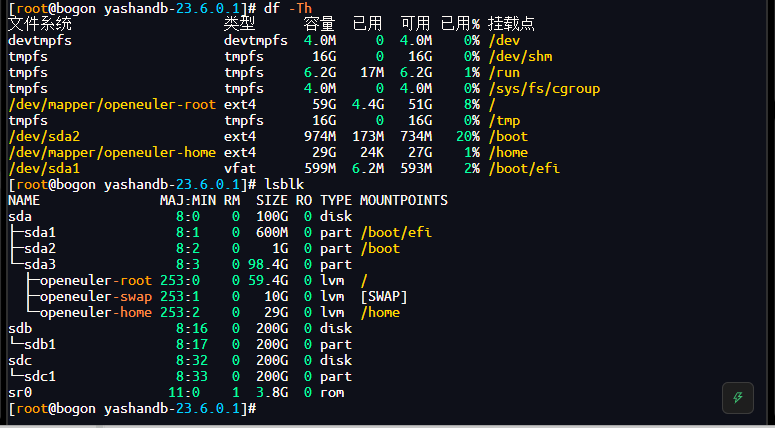Screen dimensions: 775x428
Task: Click 'sda3' partition name
Action: [x=40, y=264]
